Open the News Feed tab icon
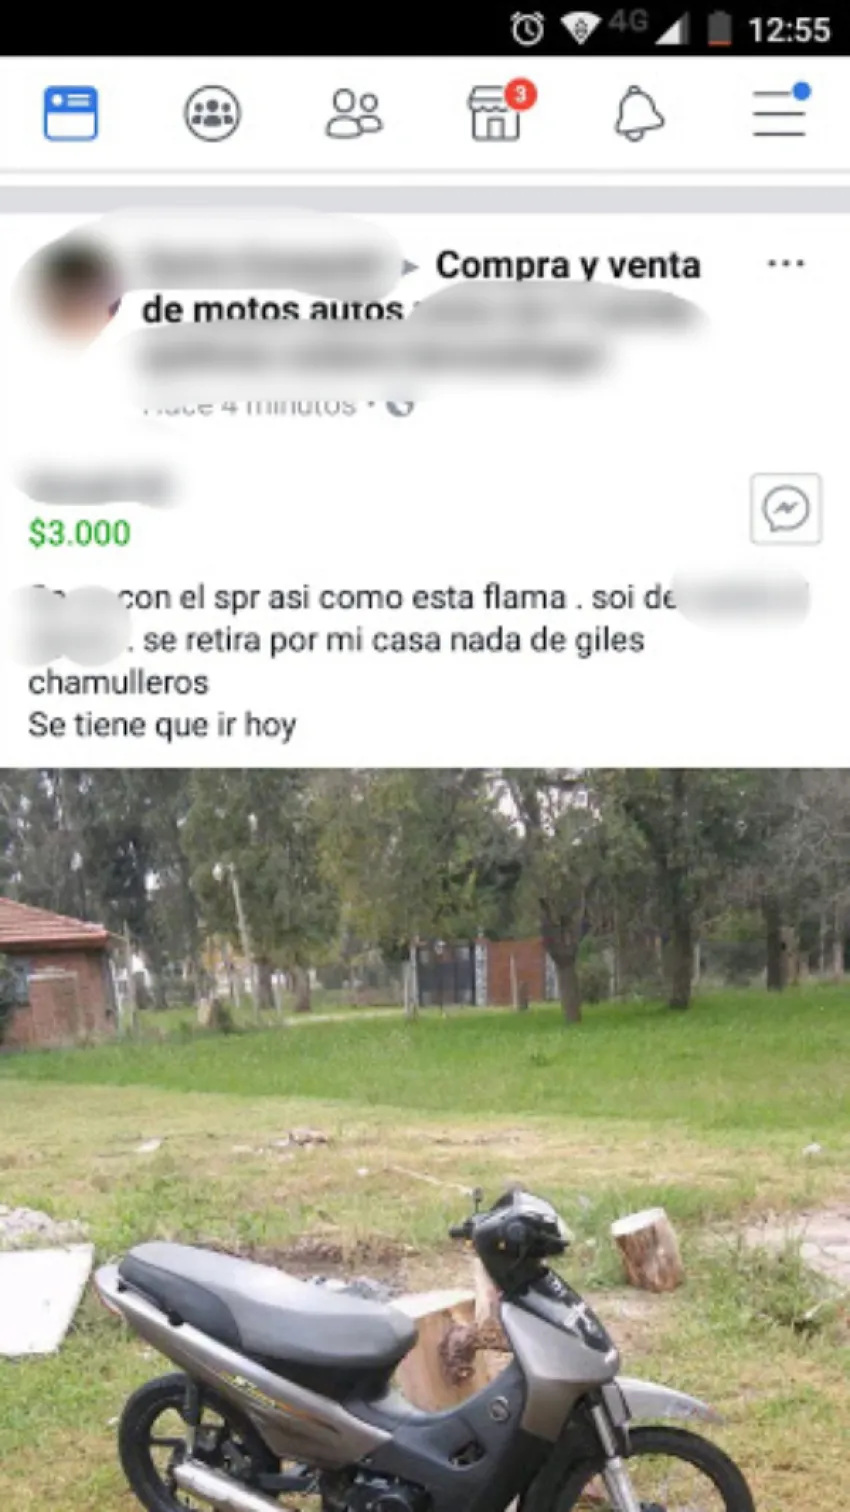This screenshot has width=850, height=1512. 71,113
